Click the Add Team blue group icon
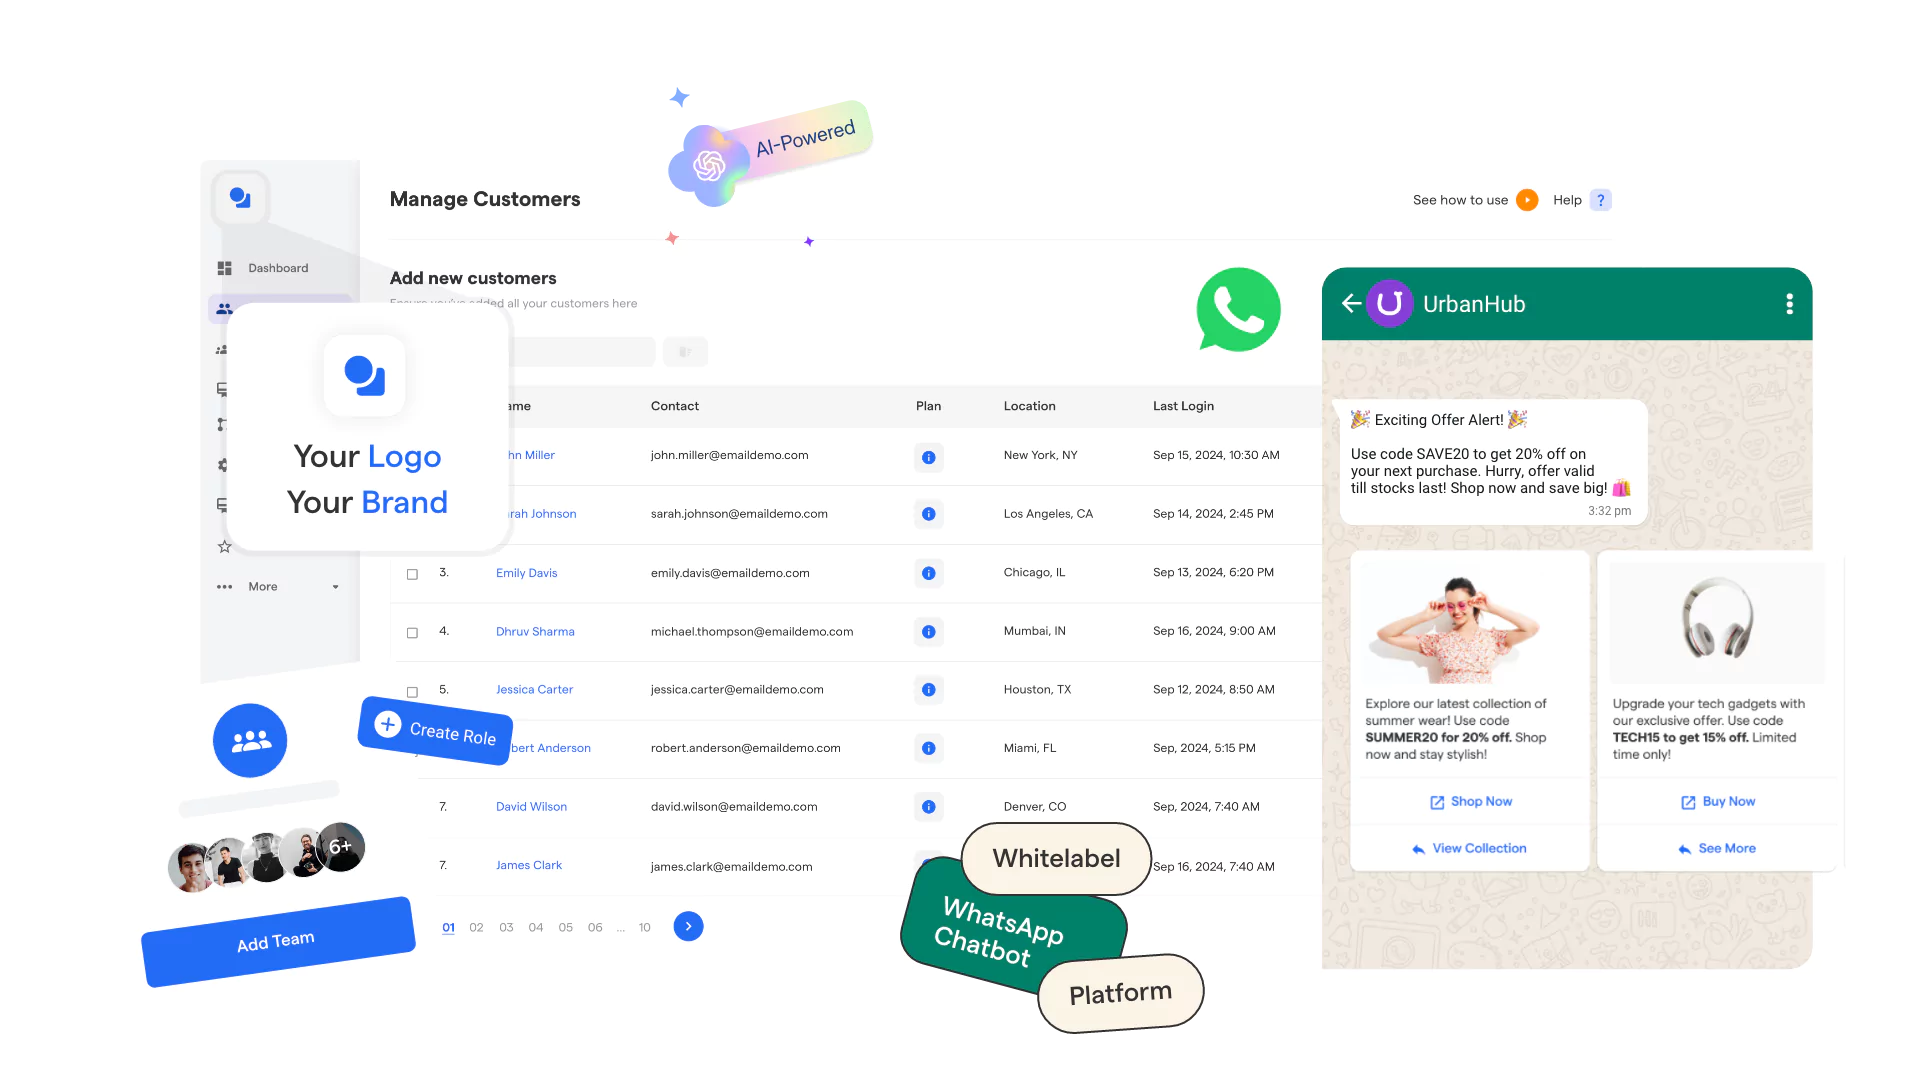The width and height of the screenshot is (1920, 1080). (x=249, y=740)
